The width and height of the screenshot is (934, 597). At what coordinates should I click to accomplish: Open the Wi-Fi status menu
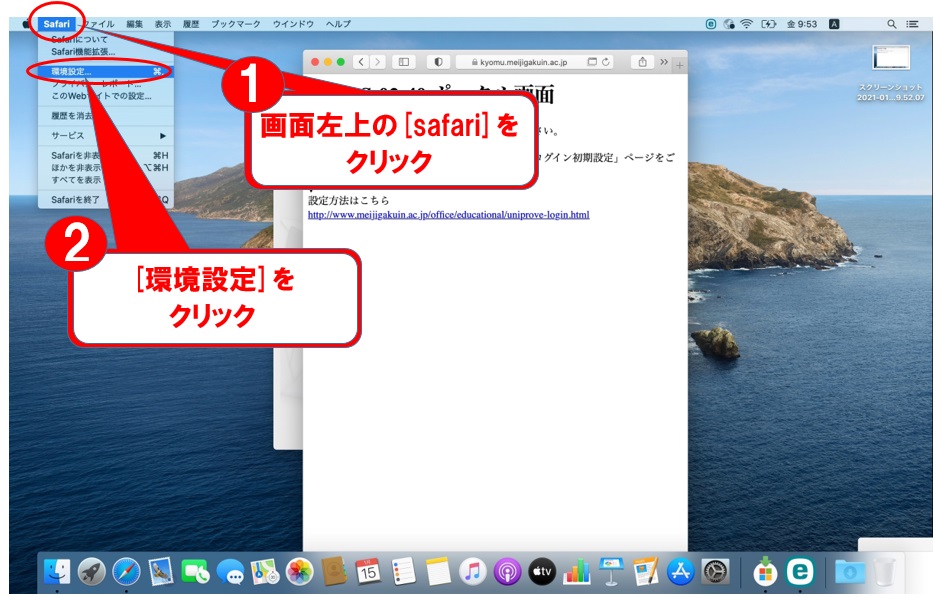746,24
